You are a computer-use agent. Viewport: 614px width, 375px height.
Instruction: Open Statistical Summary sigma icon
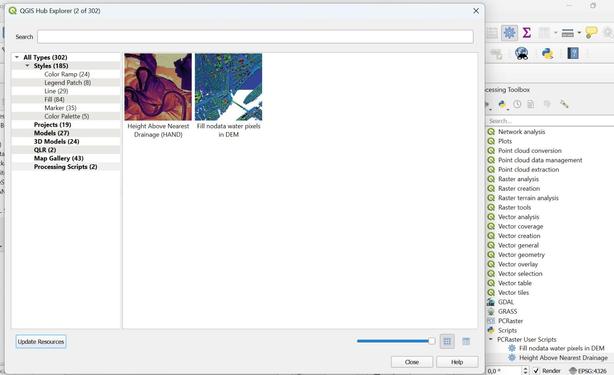point(527,33)
